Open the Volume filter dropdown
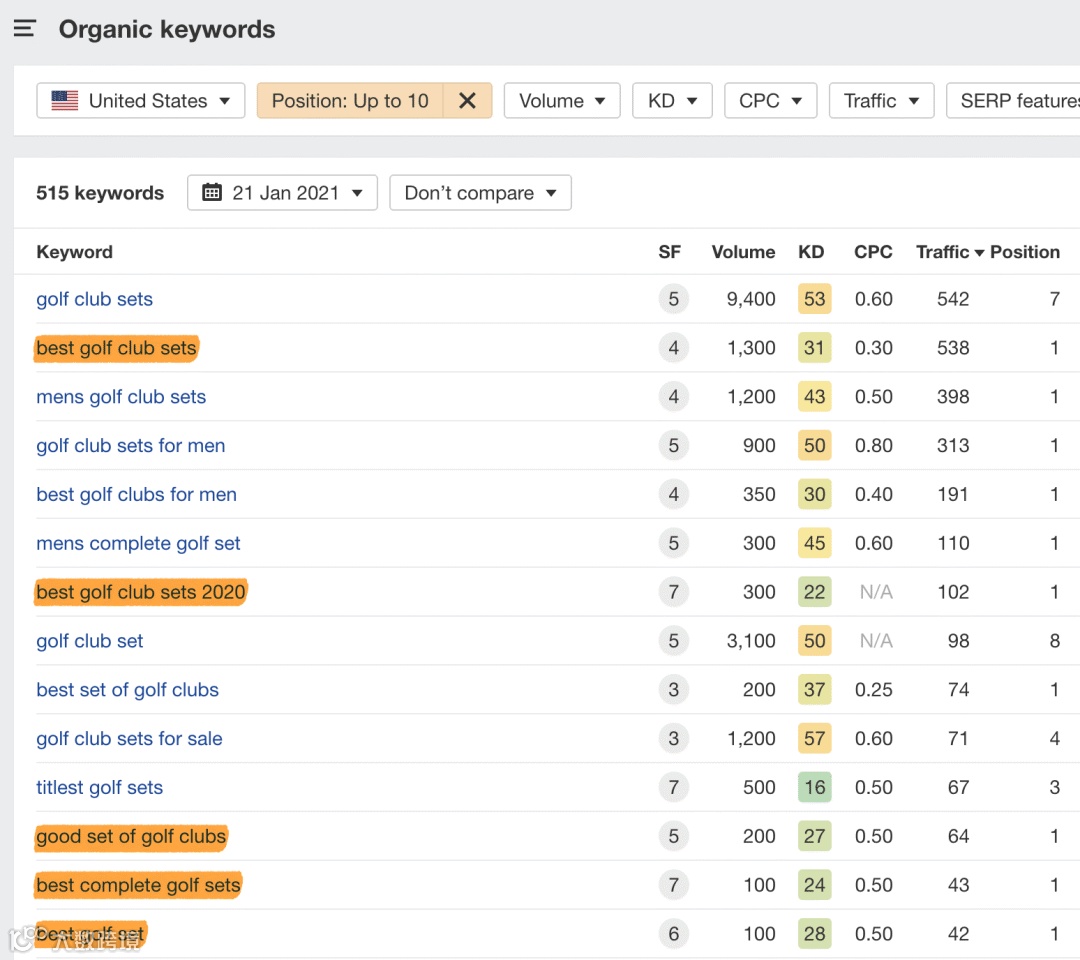Image resolution: width=1080 pixels, height=960 pixels. [563, 101]
